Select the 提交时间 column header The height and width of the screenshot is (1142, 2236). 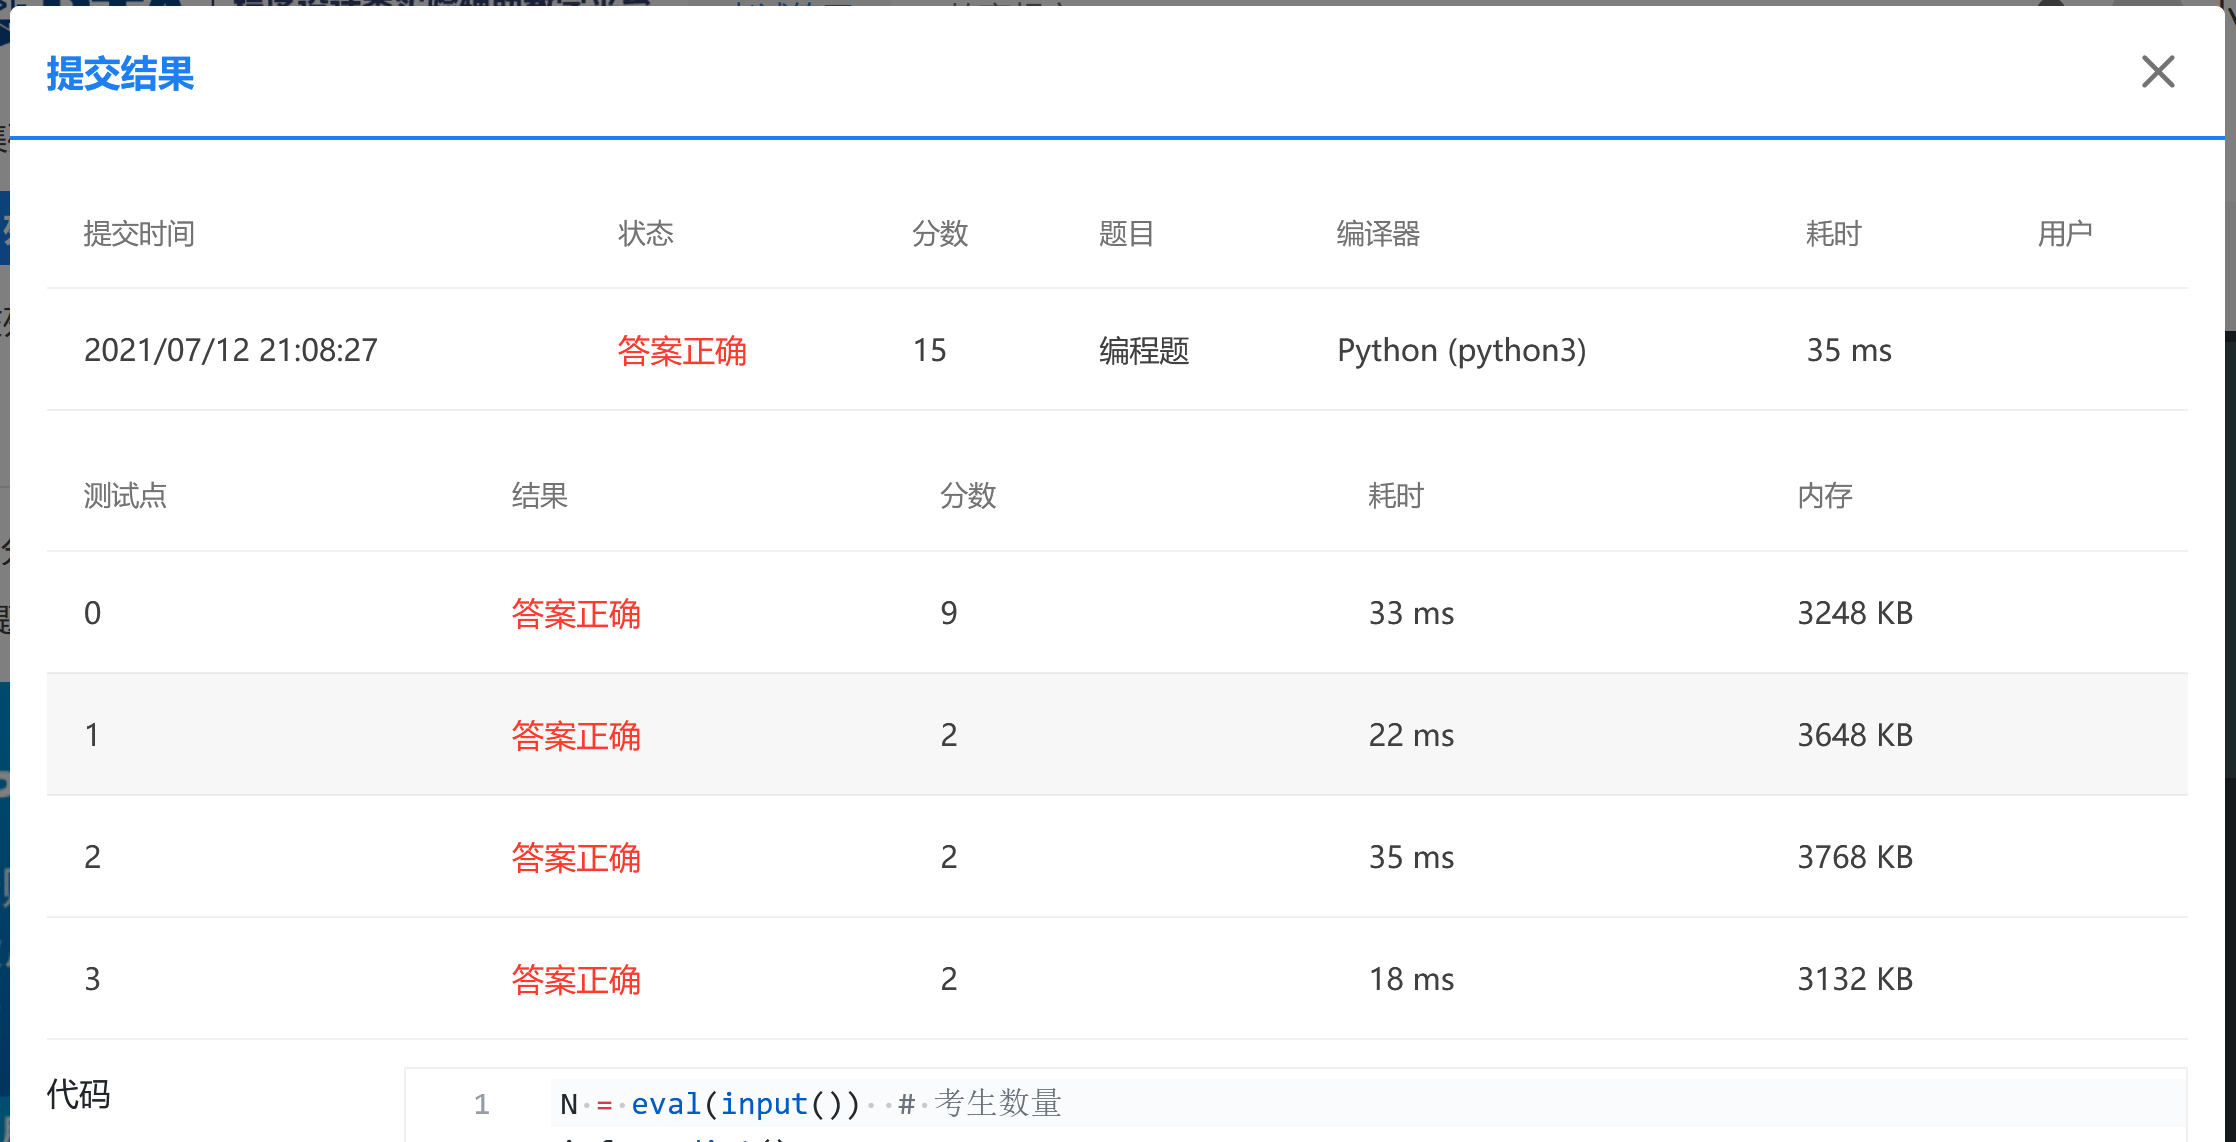coord(140,233)
